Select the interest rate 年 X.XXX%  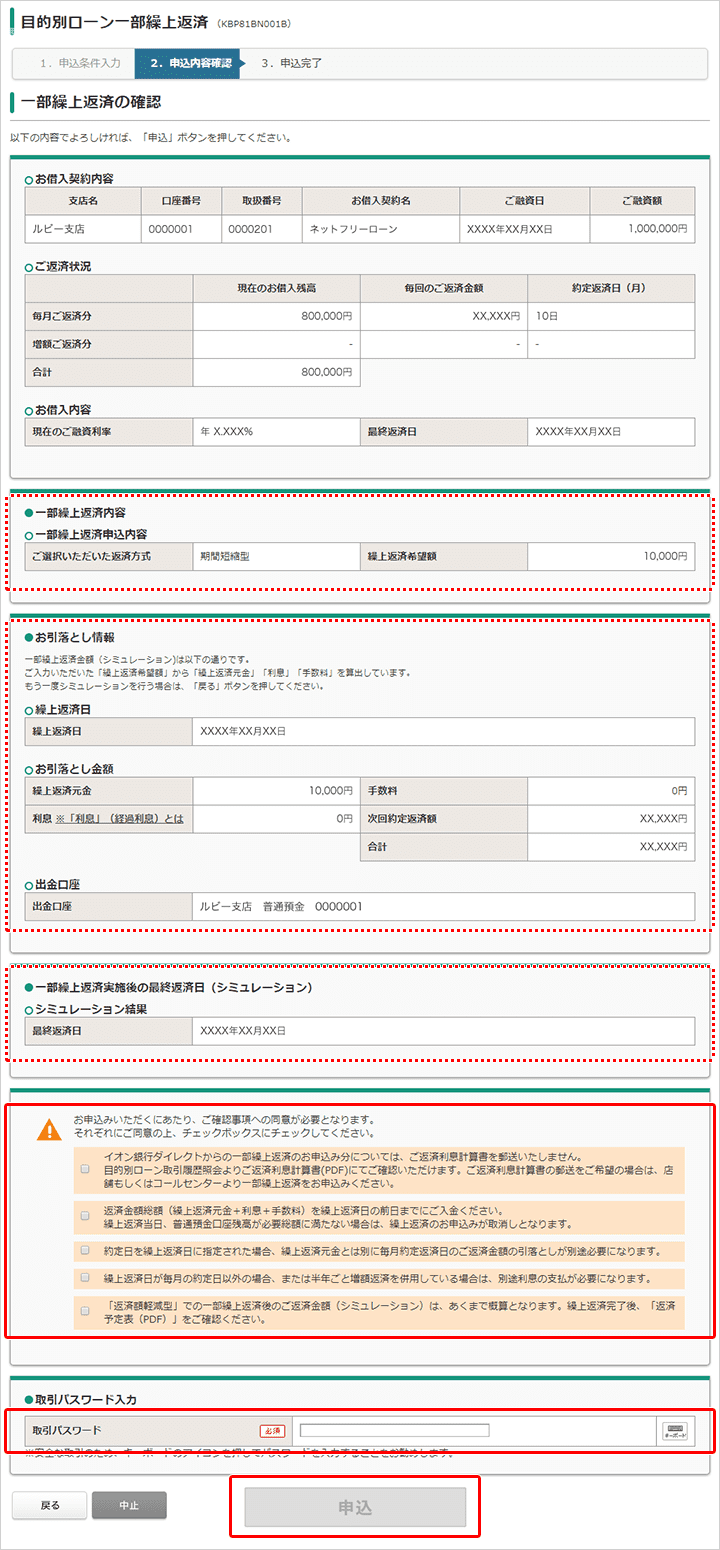(x=275, y=431)
